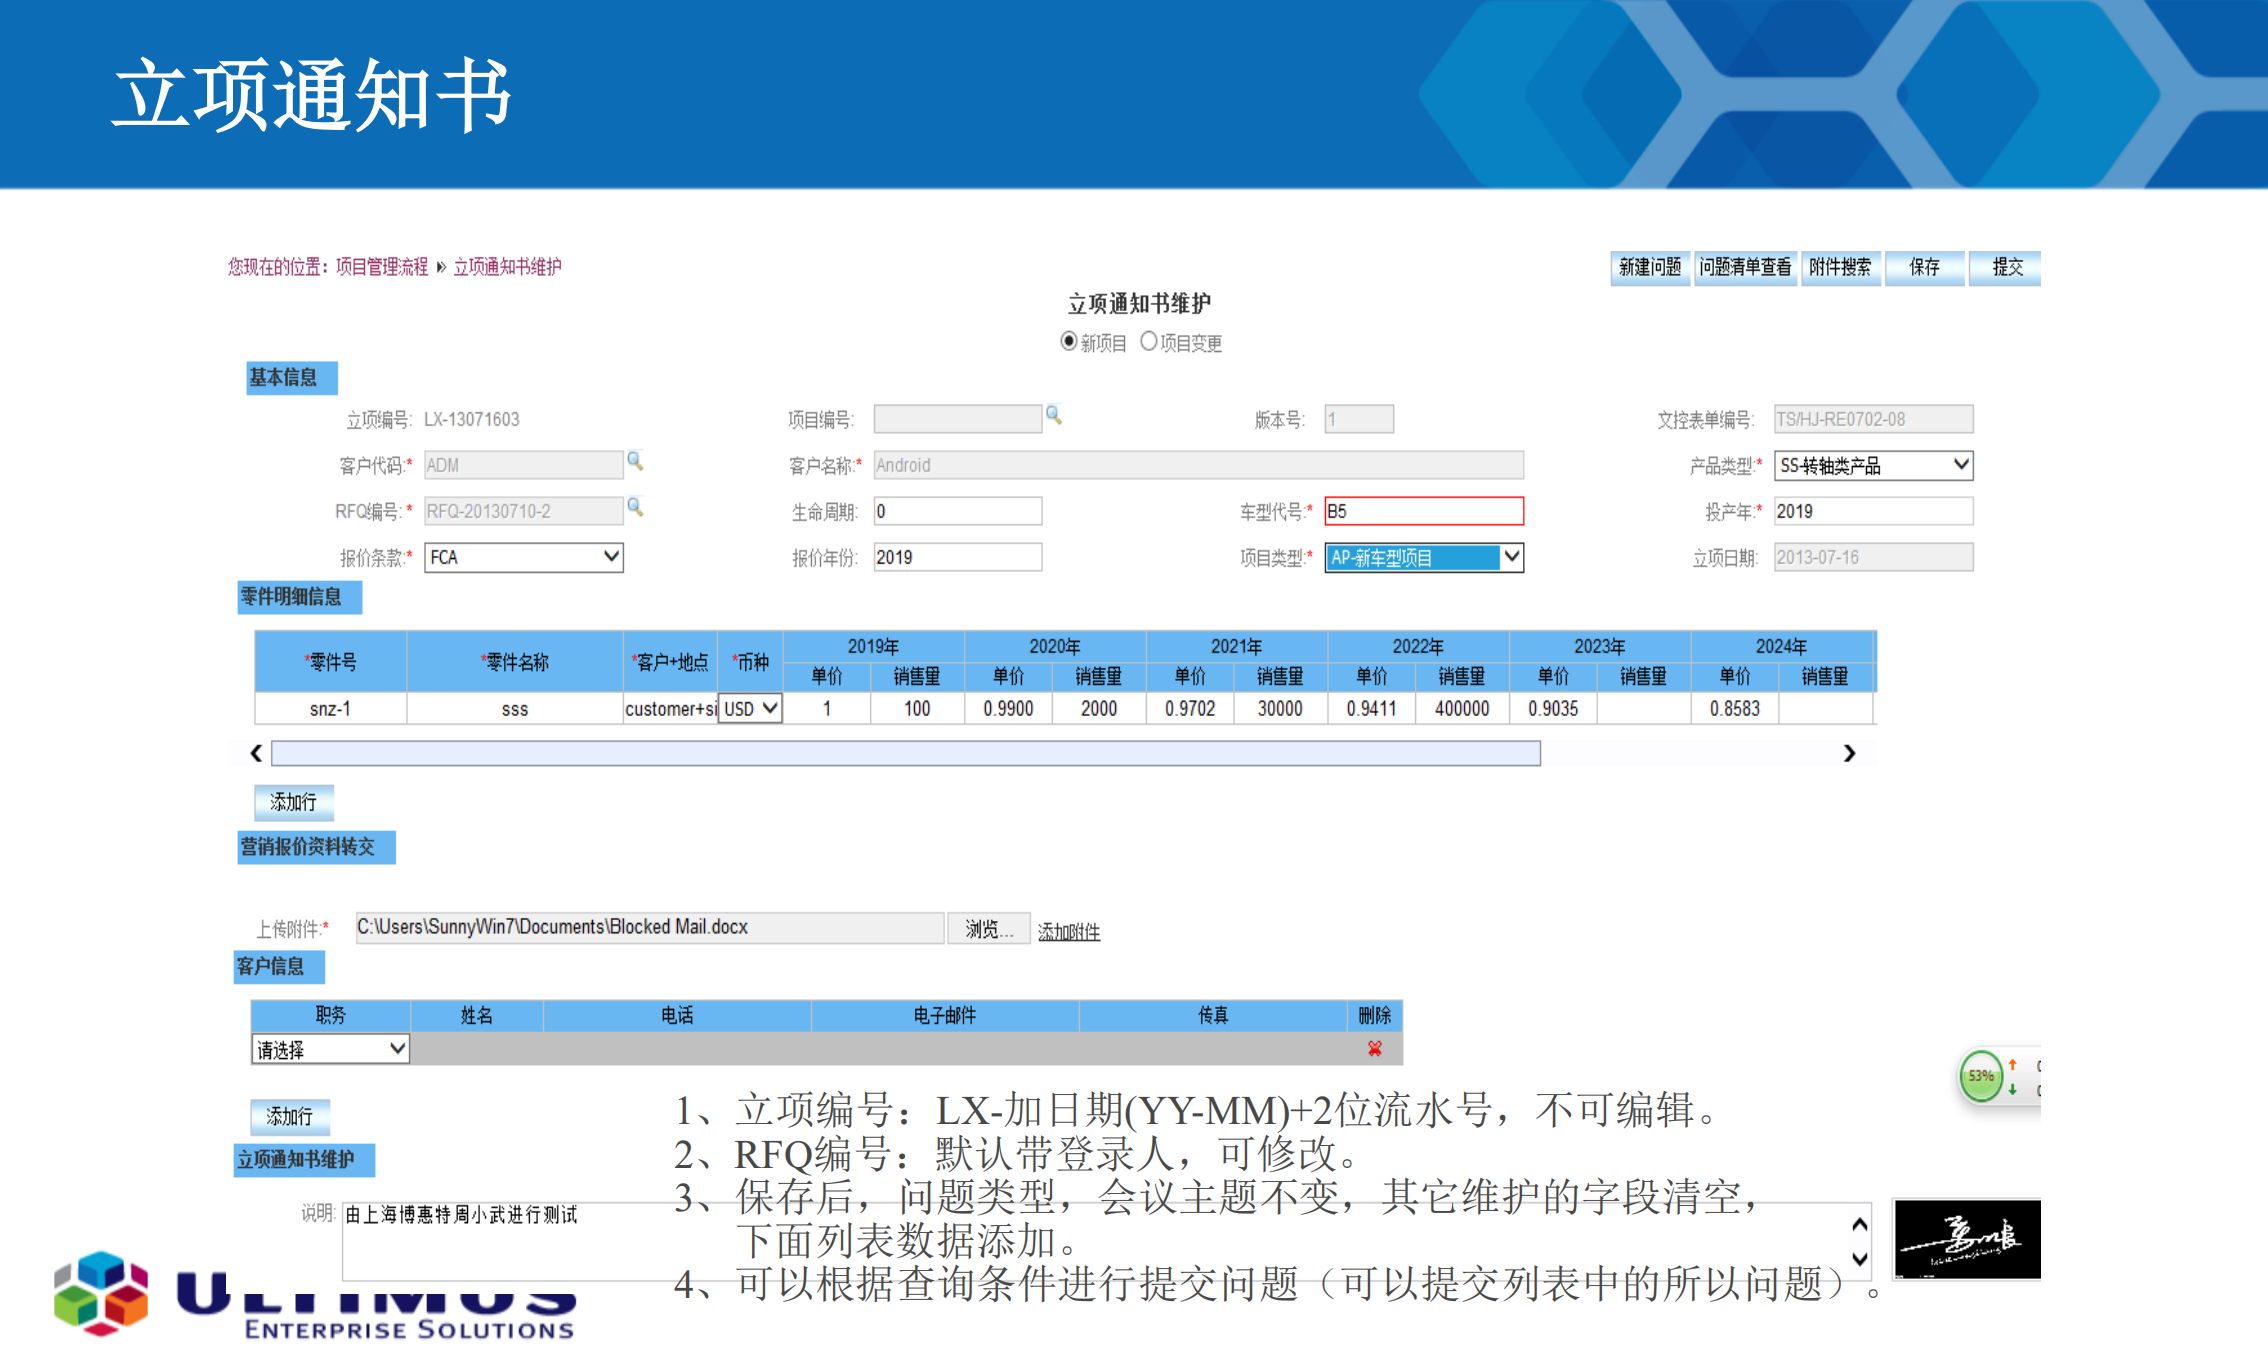Open the 币种 USD dropdown
The width and height of the screenshot is (2268, 1360).
point(749,708)
